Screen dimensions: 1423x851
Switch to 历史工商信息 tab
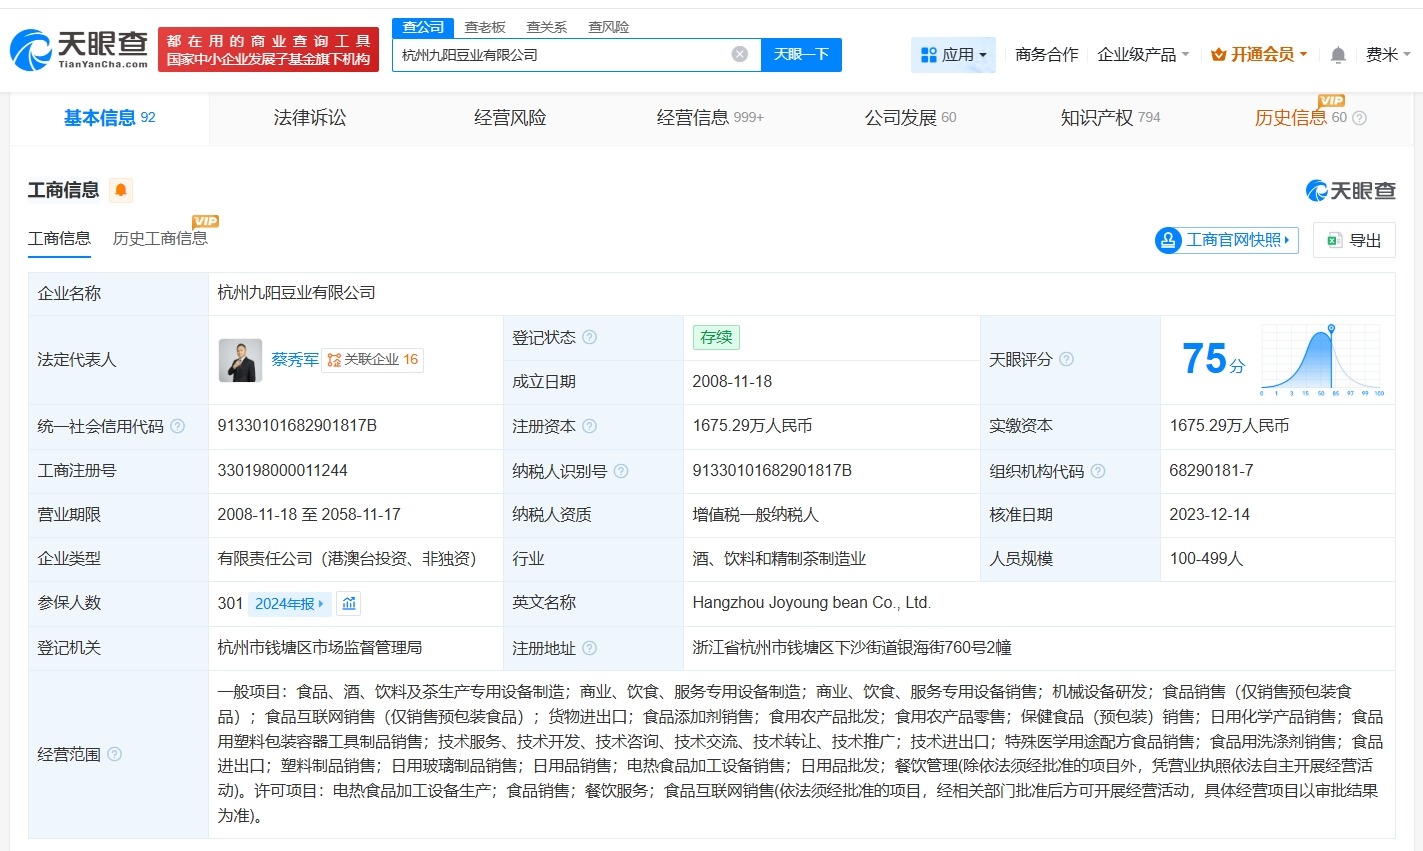[161, 238]
